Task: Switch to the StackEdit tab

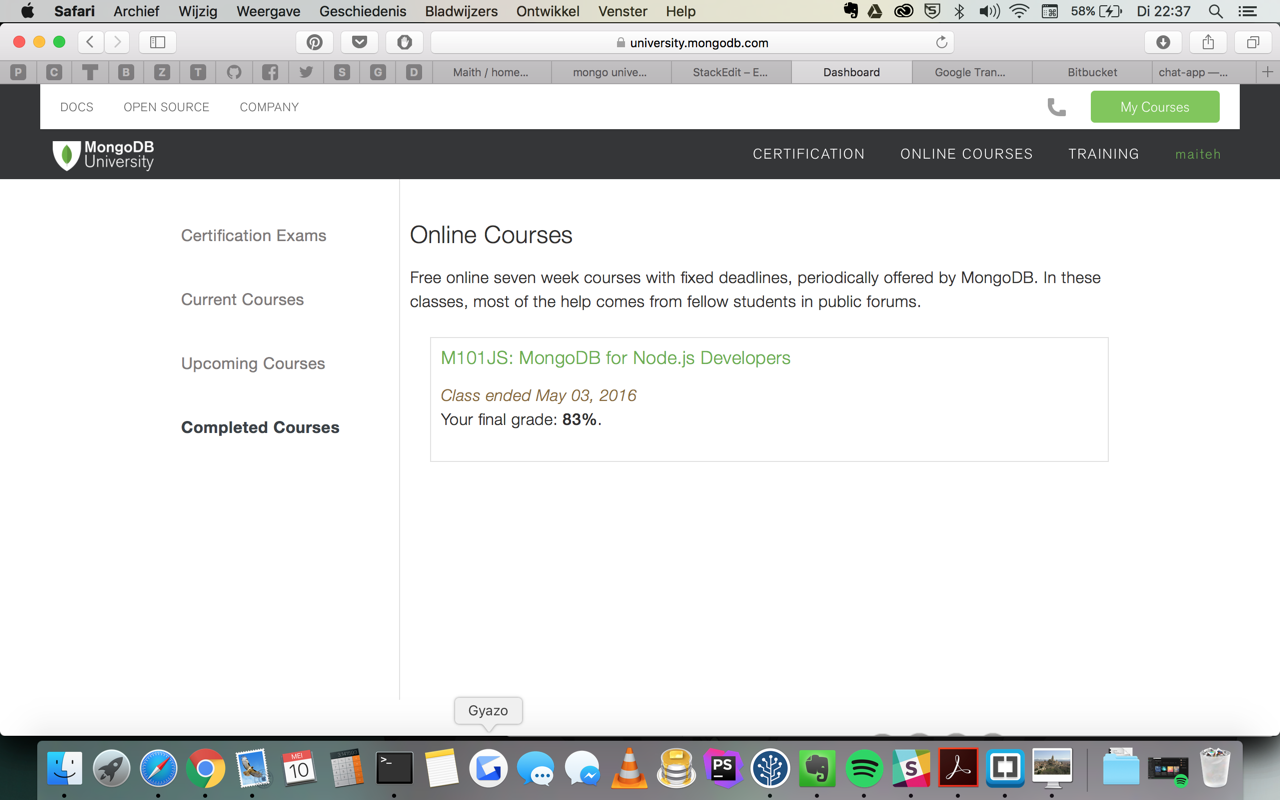Action: 730,72
